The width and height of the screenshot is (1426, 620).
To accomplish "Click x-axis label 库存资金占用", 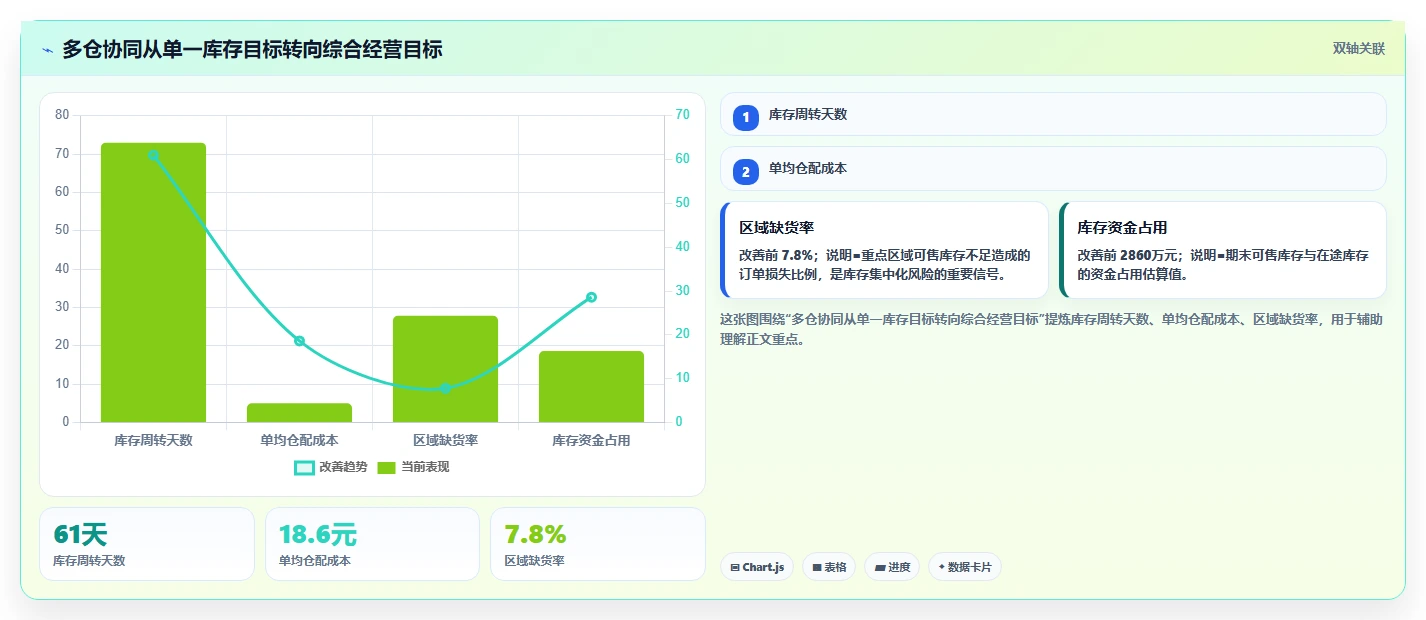I will [x=591, y=440].
